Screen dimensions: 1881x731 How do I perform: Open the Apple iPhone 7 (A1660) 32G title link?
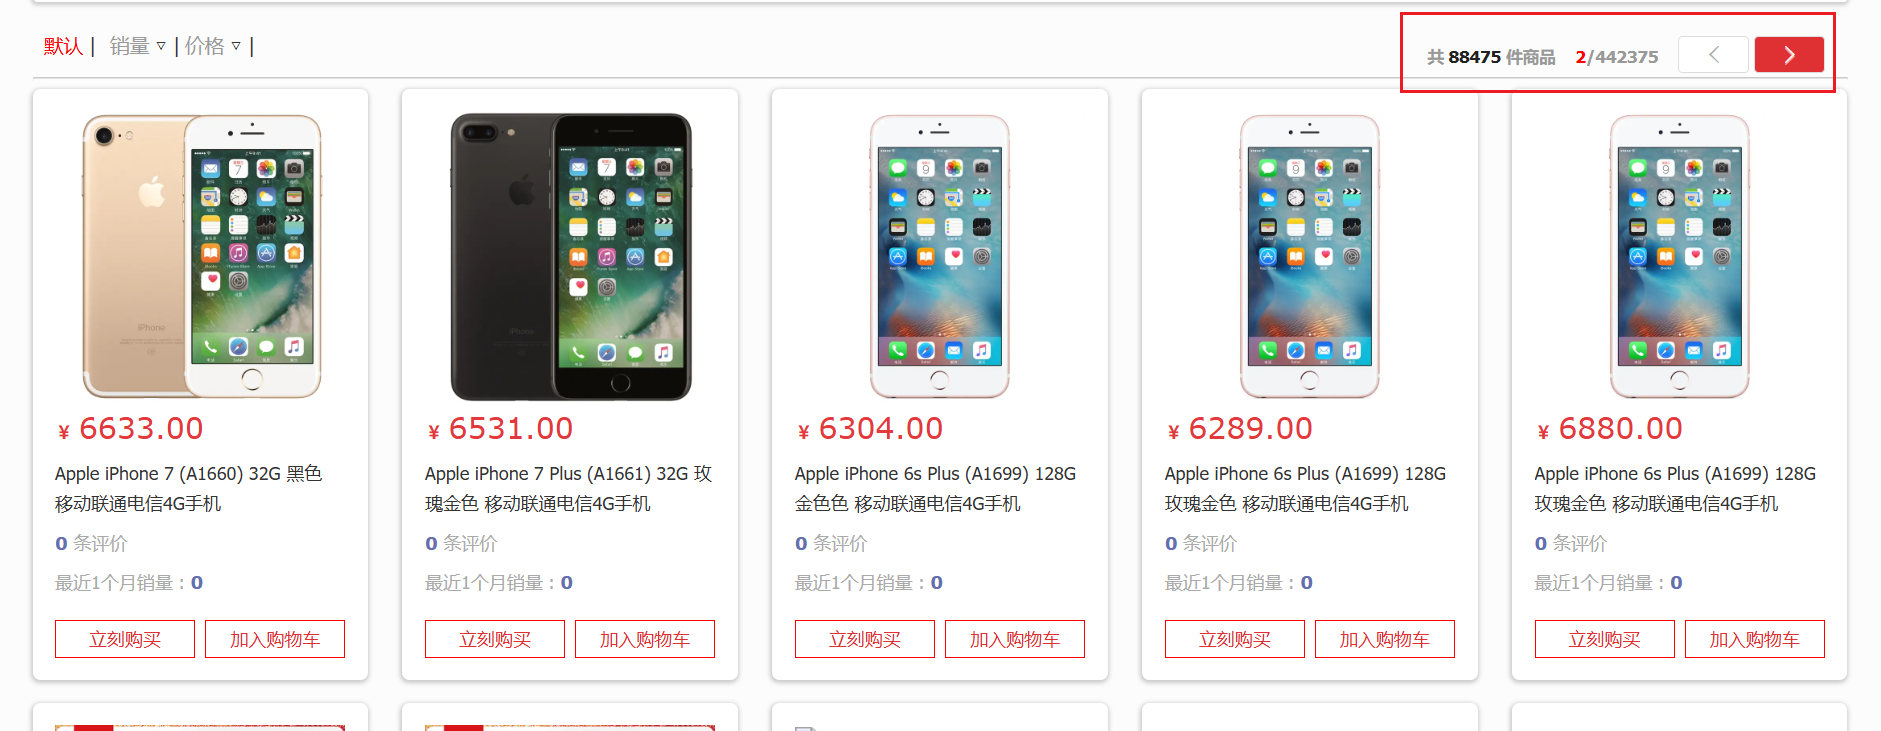189,488
